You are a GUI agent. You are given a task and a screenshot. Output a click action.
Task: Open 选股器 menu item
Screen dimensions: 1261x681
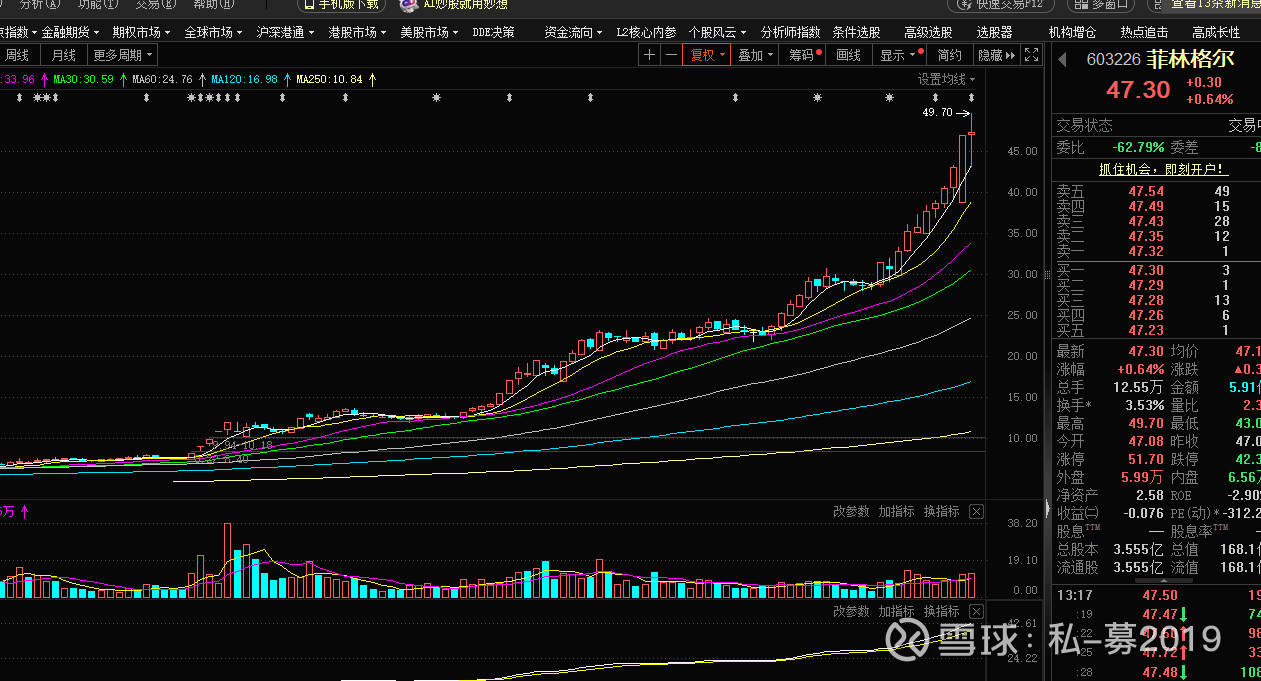click(x=995, y=32)
